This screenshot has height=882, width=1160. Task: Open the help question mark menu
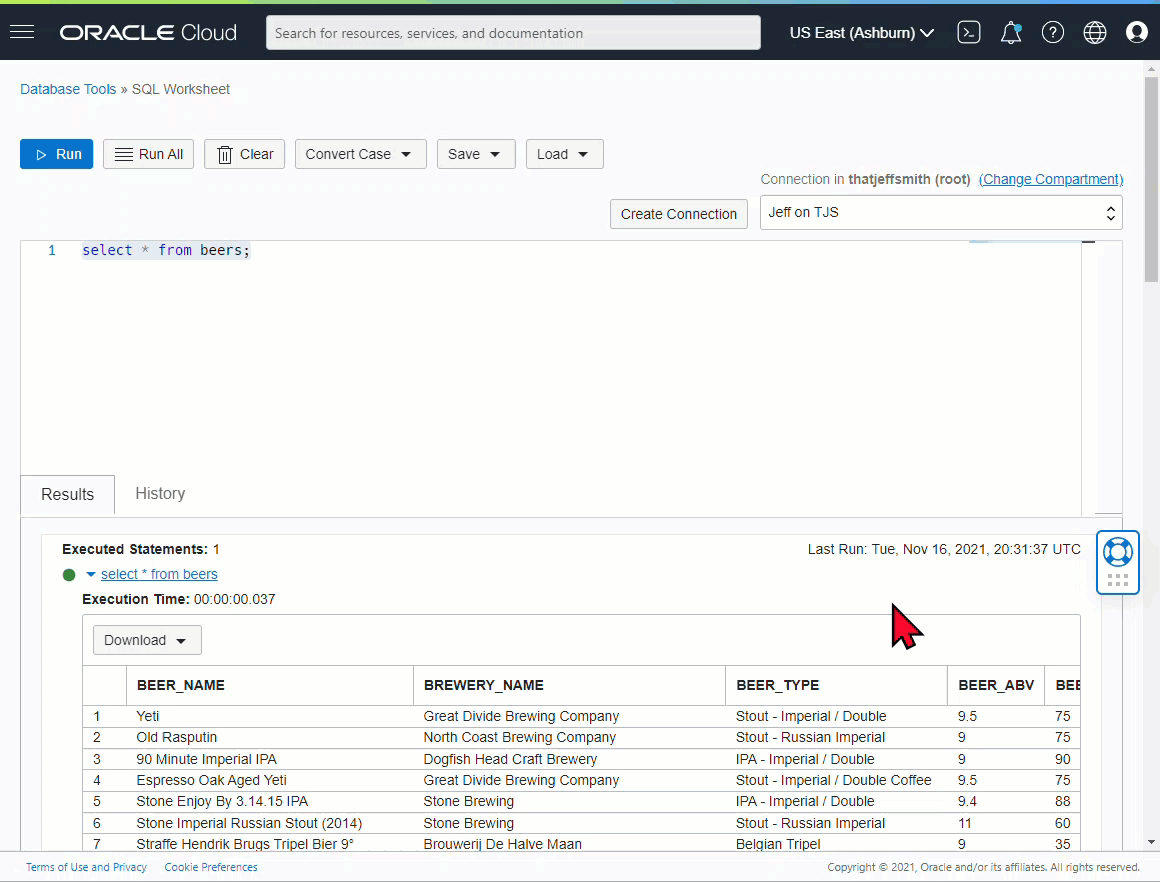pyautogui.click(x=1053, y=33)
